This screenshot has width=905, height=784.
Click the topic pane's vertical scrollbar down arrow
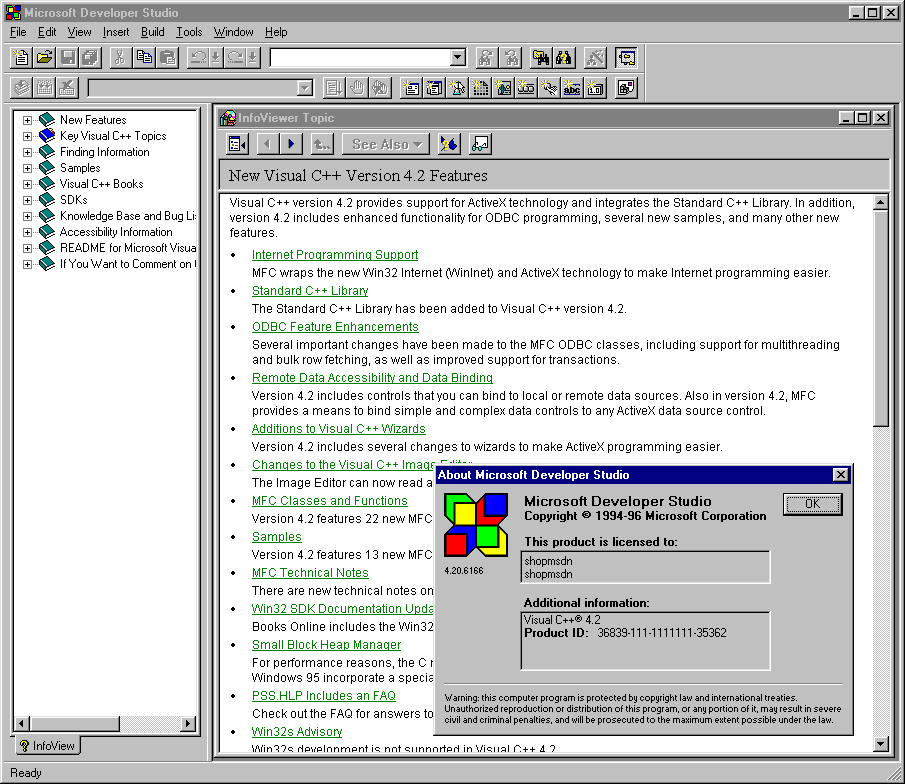pos(881,743)
